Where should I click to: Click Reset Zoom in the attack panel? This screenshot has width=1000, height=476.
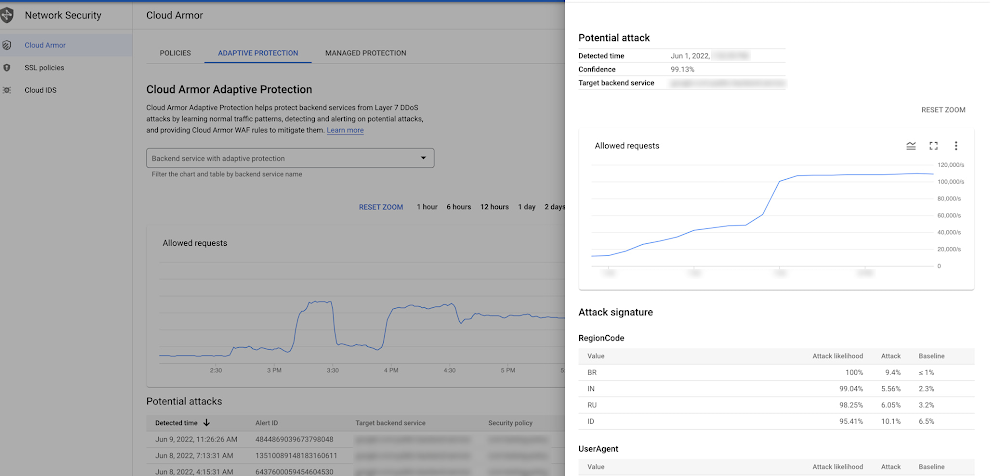[x=943, y=110]
